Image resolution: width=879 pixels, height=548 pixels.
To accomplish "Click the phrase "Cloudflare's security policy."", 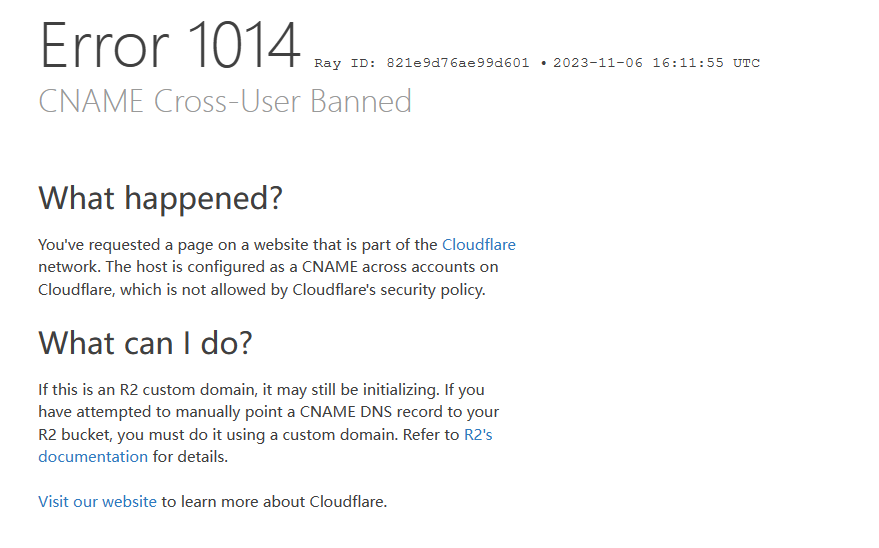I will click(x=389, y=290).
